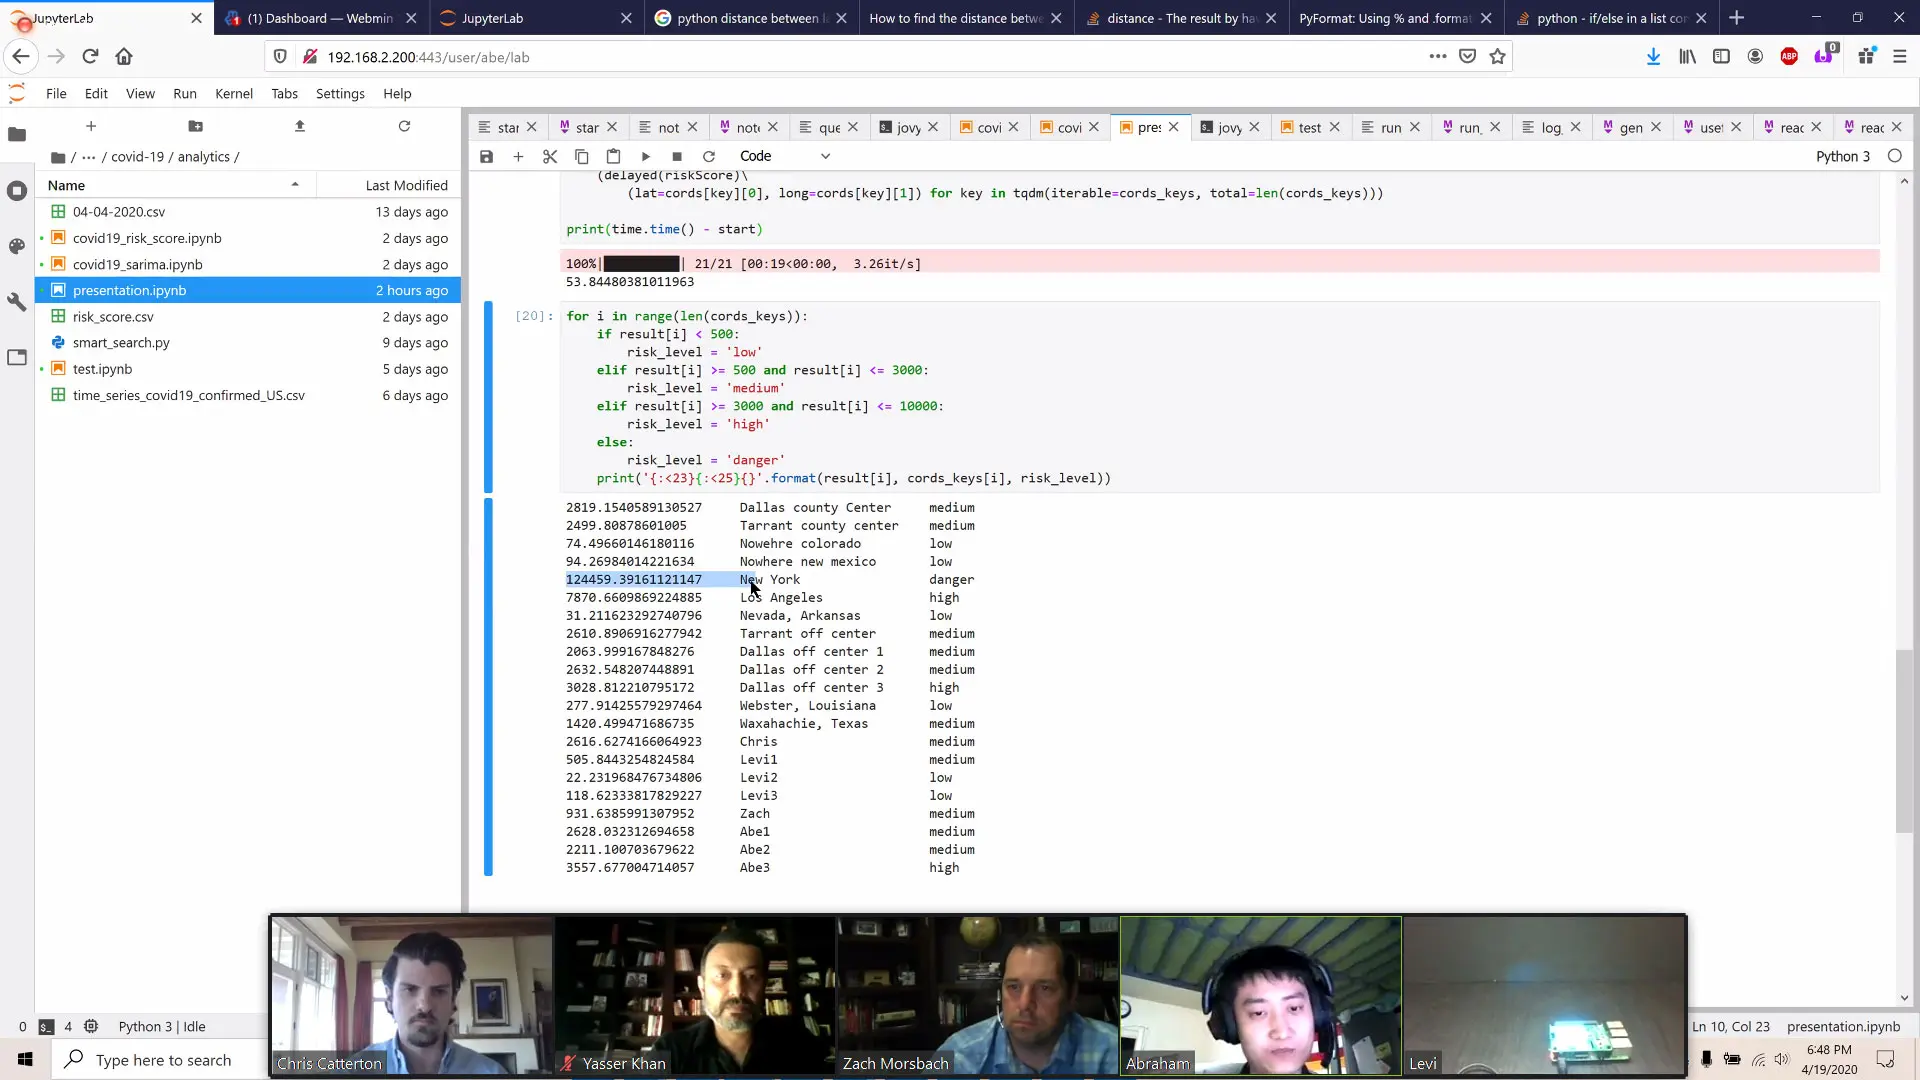The width and height of the screenshot is (1920, 1080).
Task: Open covid19_sarima.ipynb from file list
Action: tap(137, 264)
